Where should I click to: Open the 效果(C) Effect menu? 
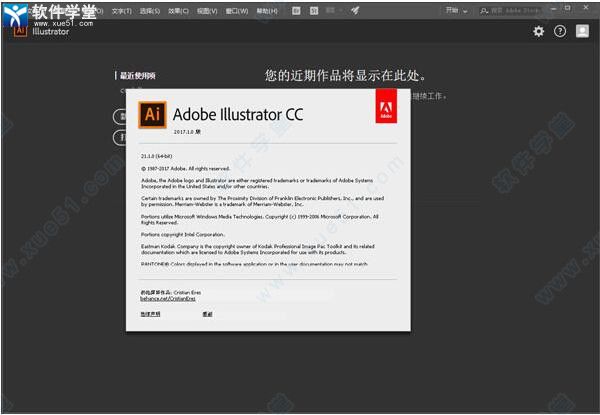178,11
